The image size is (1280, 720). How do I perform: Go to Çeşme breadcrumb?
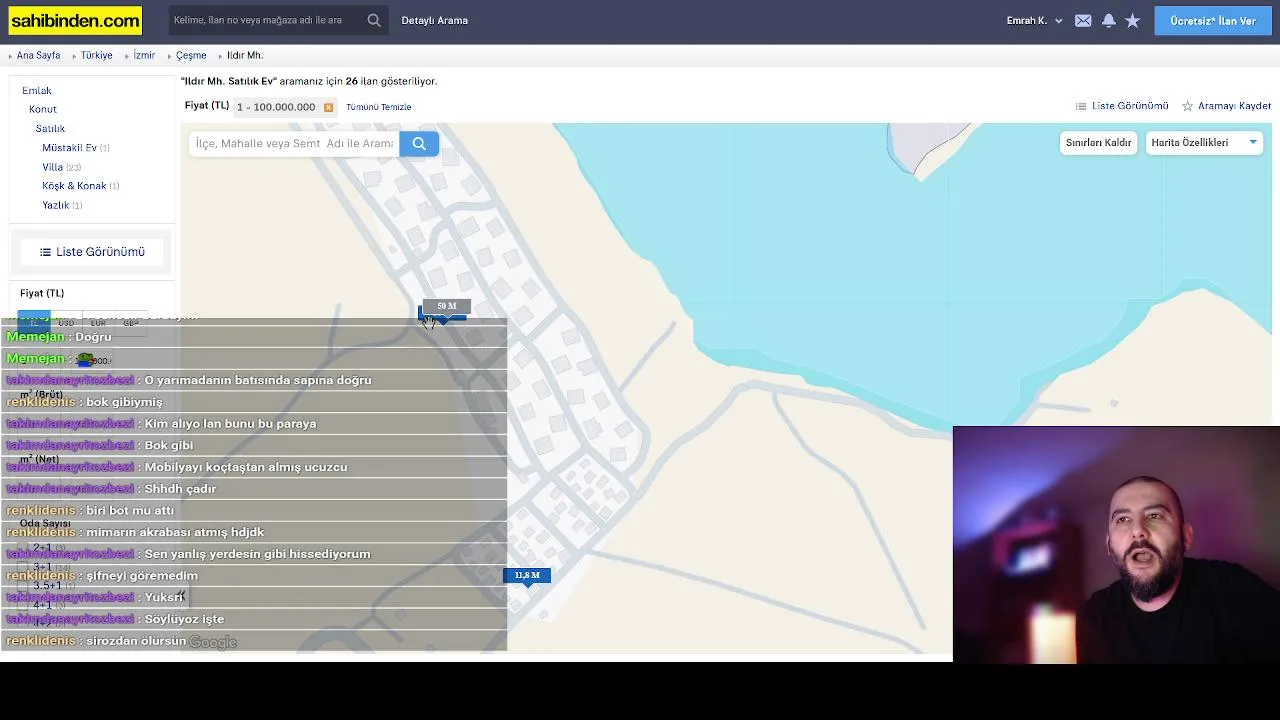[191, 56]
